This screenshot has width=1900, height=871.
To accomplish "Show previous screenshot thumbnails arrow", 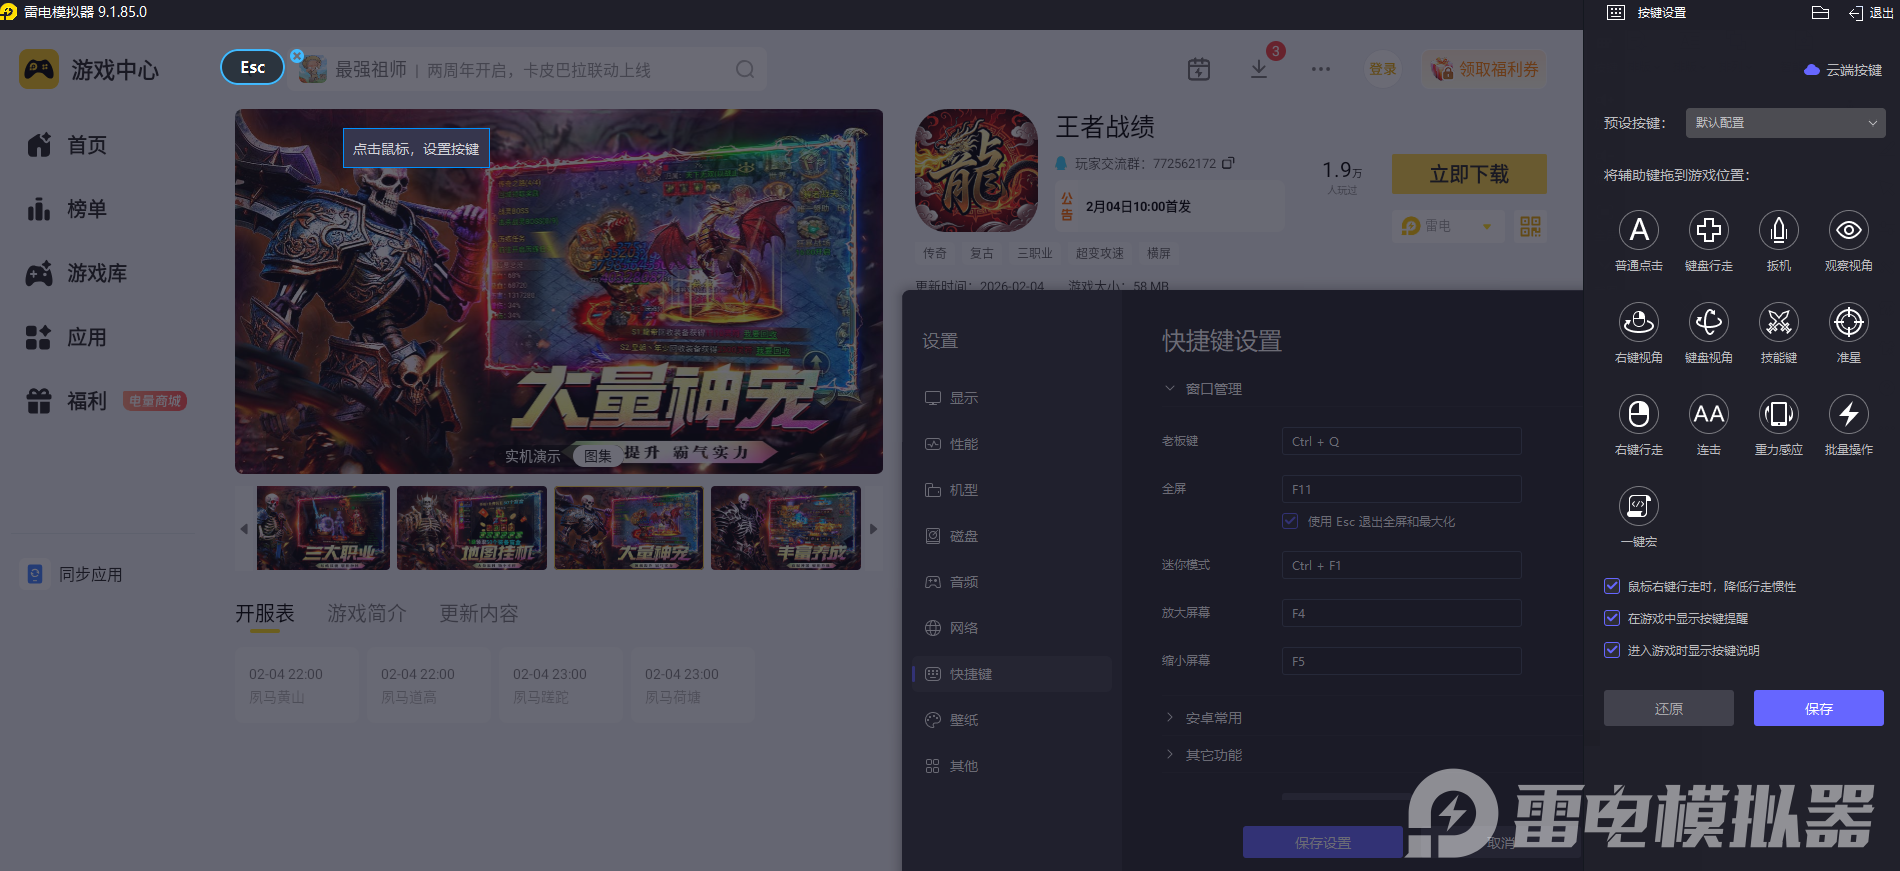I will 244,529.
